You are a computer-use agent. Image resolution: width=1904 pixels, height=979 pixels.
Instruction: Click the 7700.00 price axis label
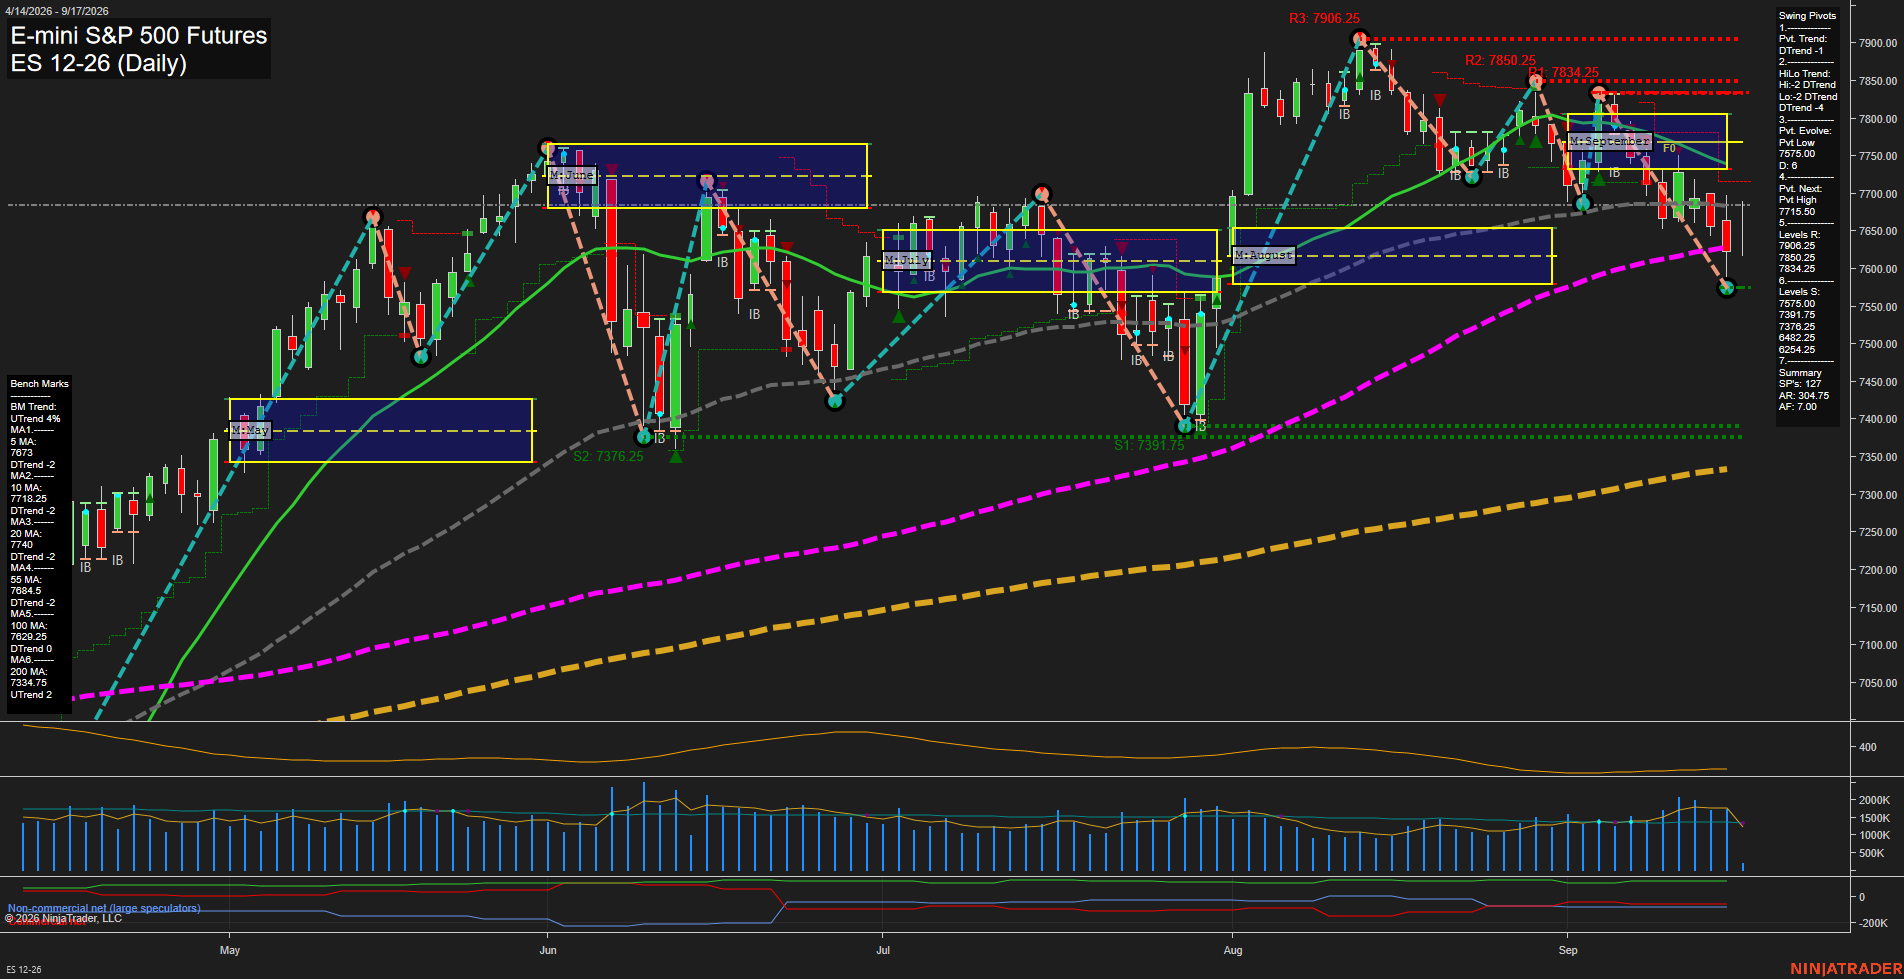tap(1878, 194)
